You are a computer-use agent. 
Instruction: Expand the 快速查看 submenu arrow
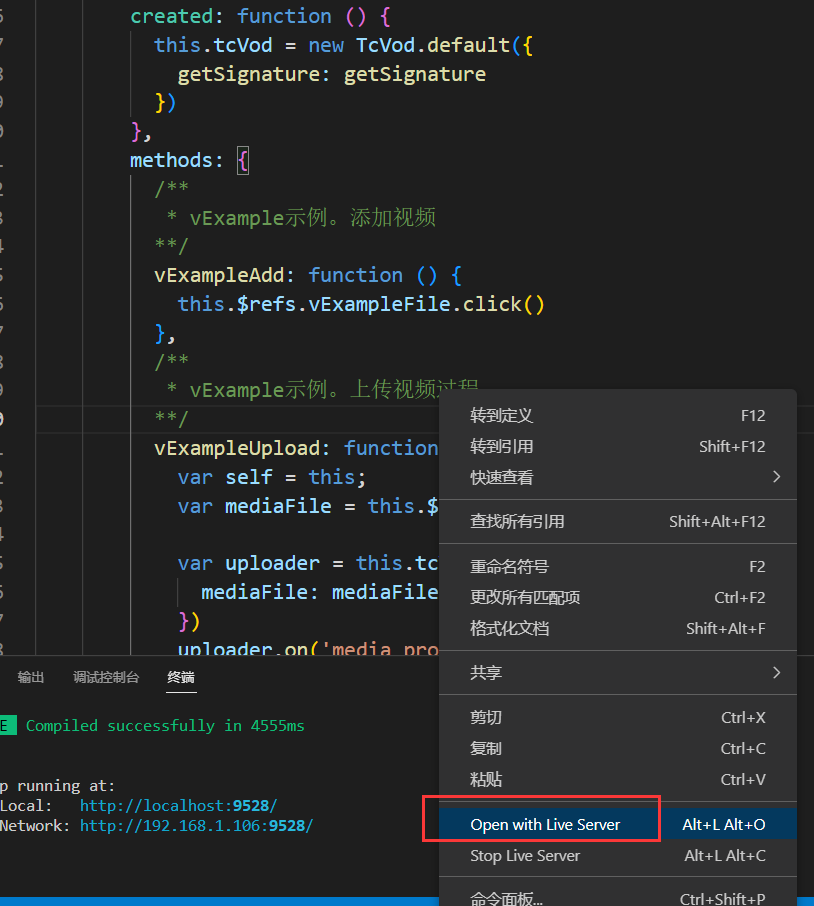point(776,477)
